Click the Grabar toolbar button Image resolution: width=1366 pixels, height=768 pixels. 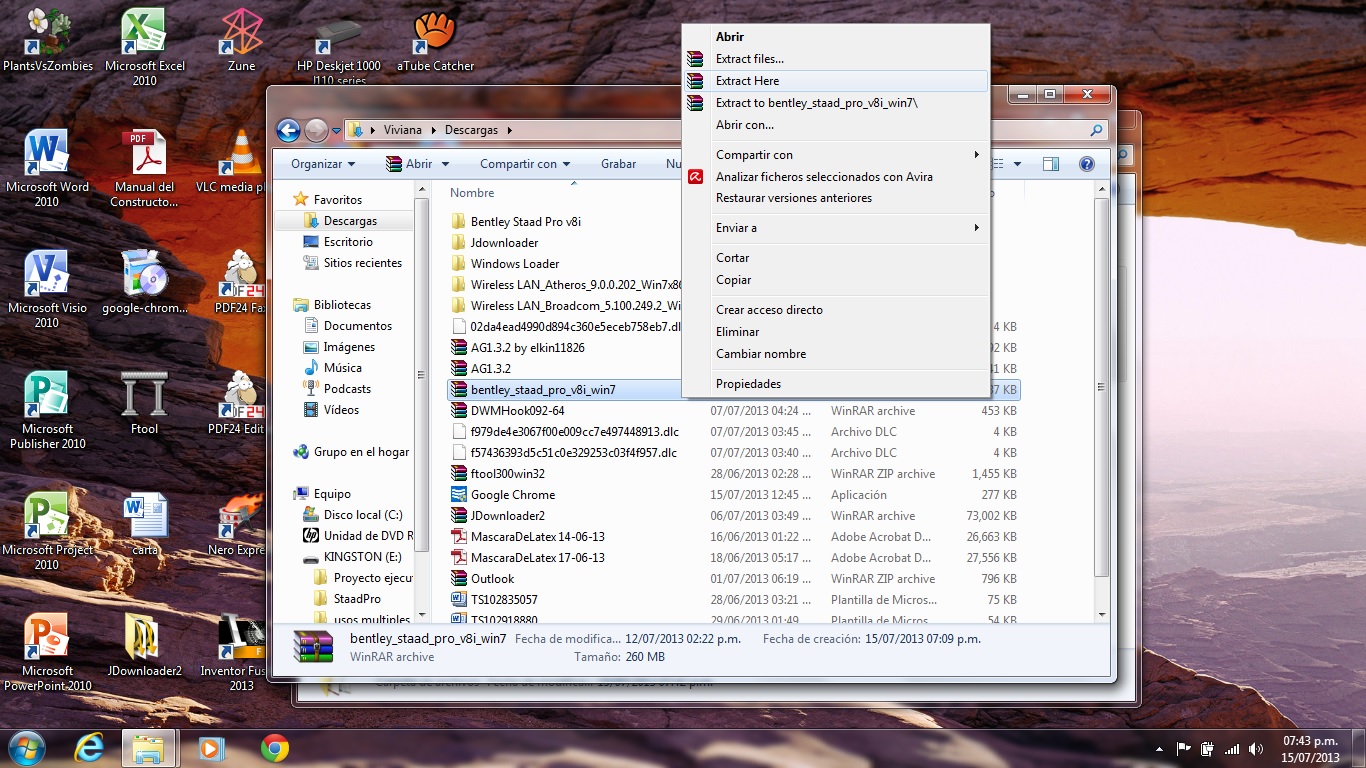pos(618,164)
